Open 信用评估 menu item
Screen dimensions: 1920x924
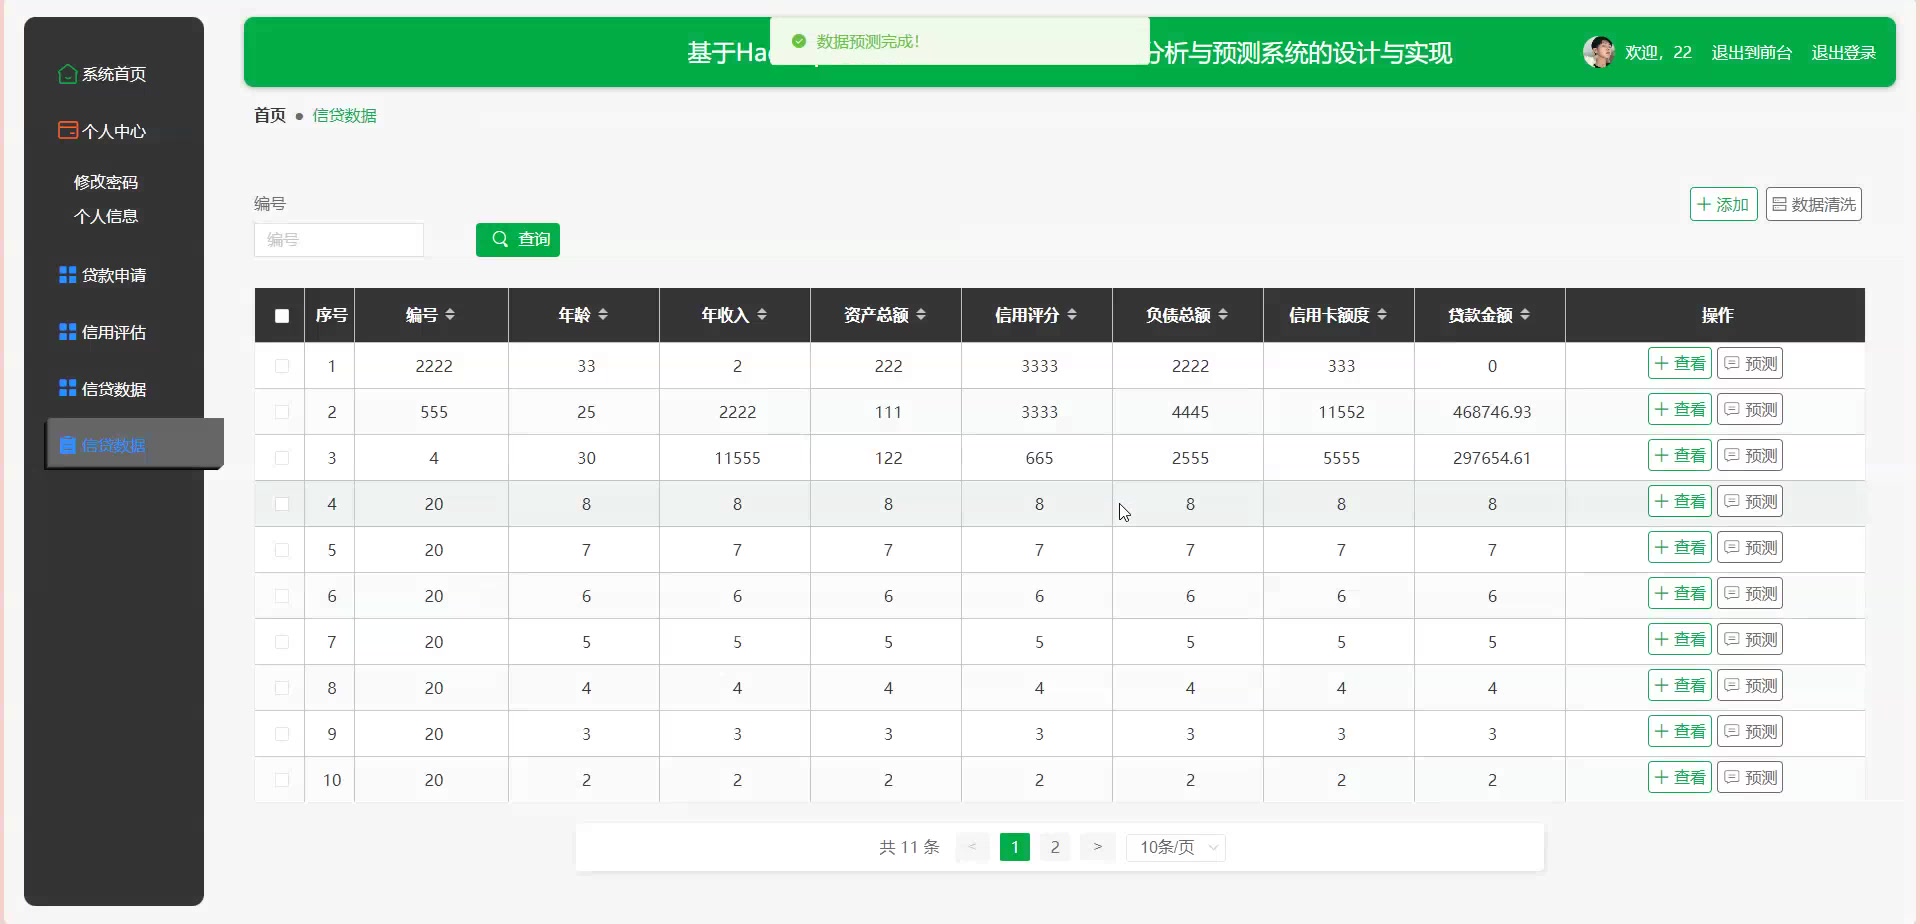114,332
